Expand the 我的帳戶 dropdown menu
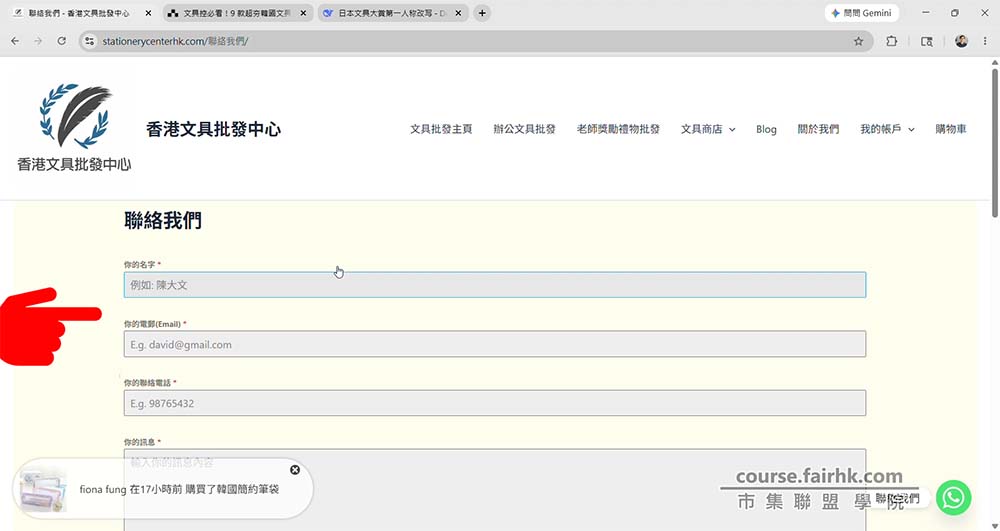The image size is (1000, 531). pyautogui.click(x=887, y=129)
